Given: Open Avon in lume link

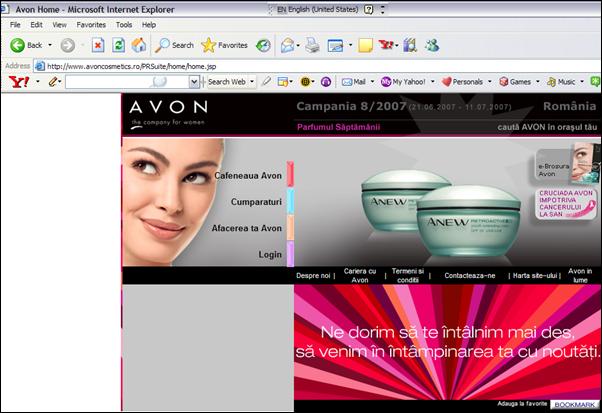Looking at the screenshot, I should [580, 276].
